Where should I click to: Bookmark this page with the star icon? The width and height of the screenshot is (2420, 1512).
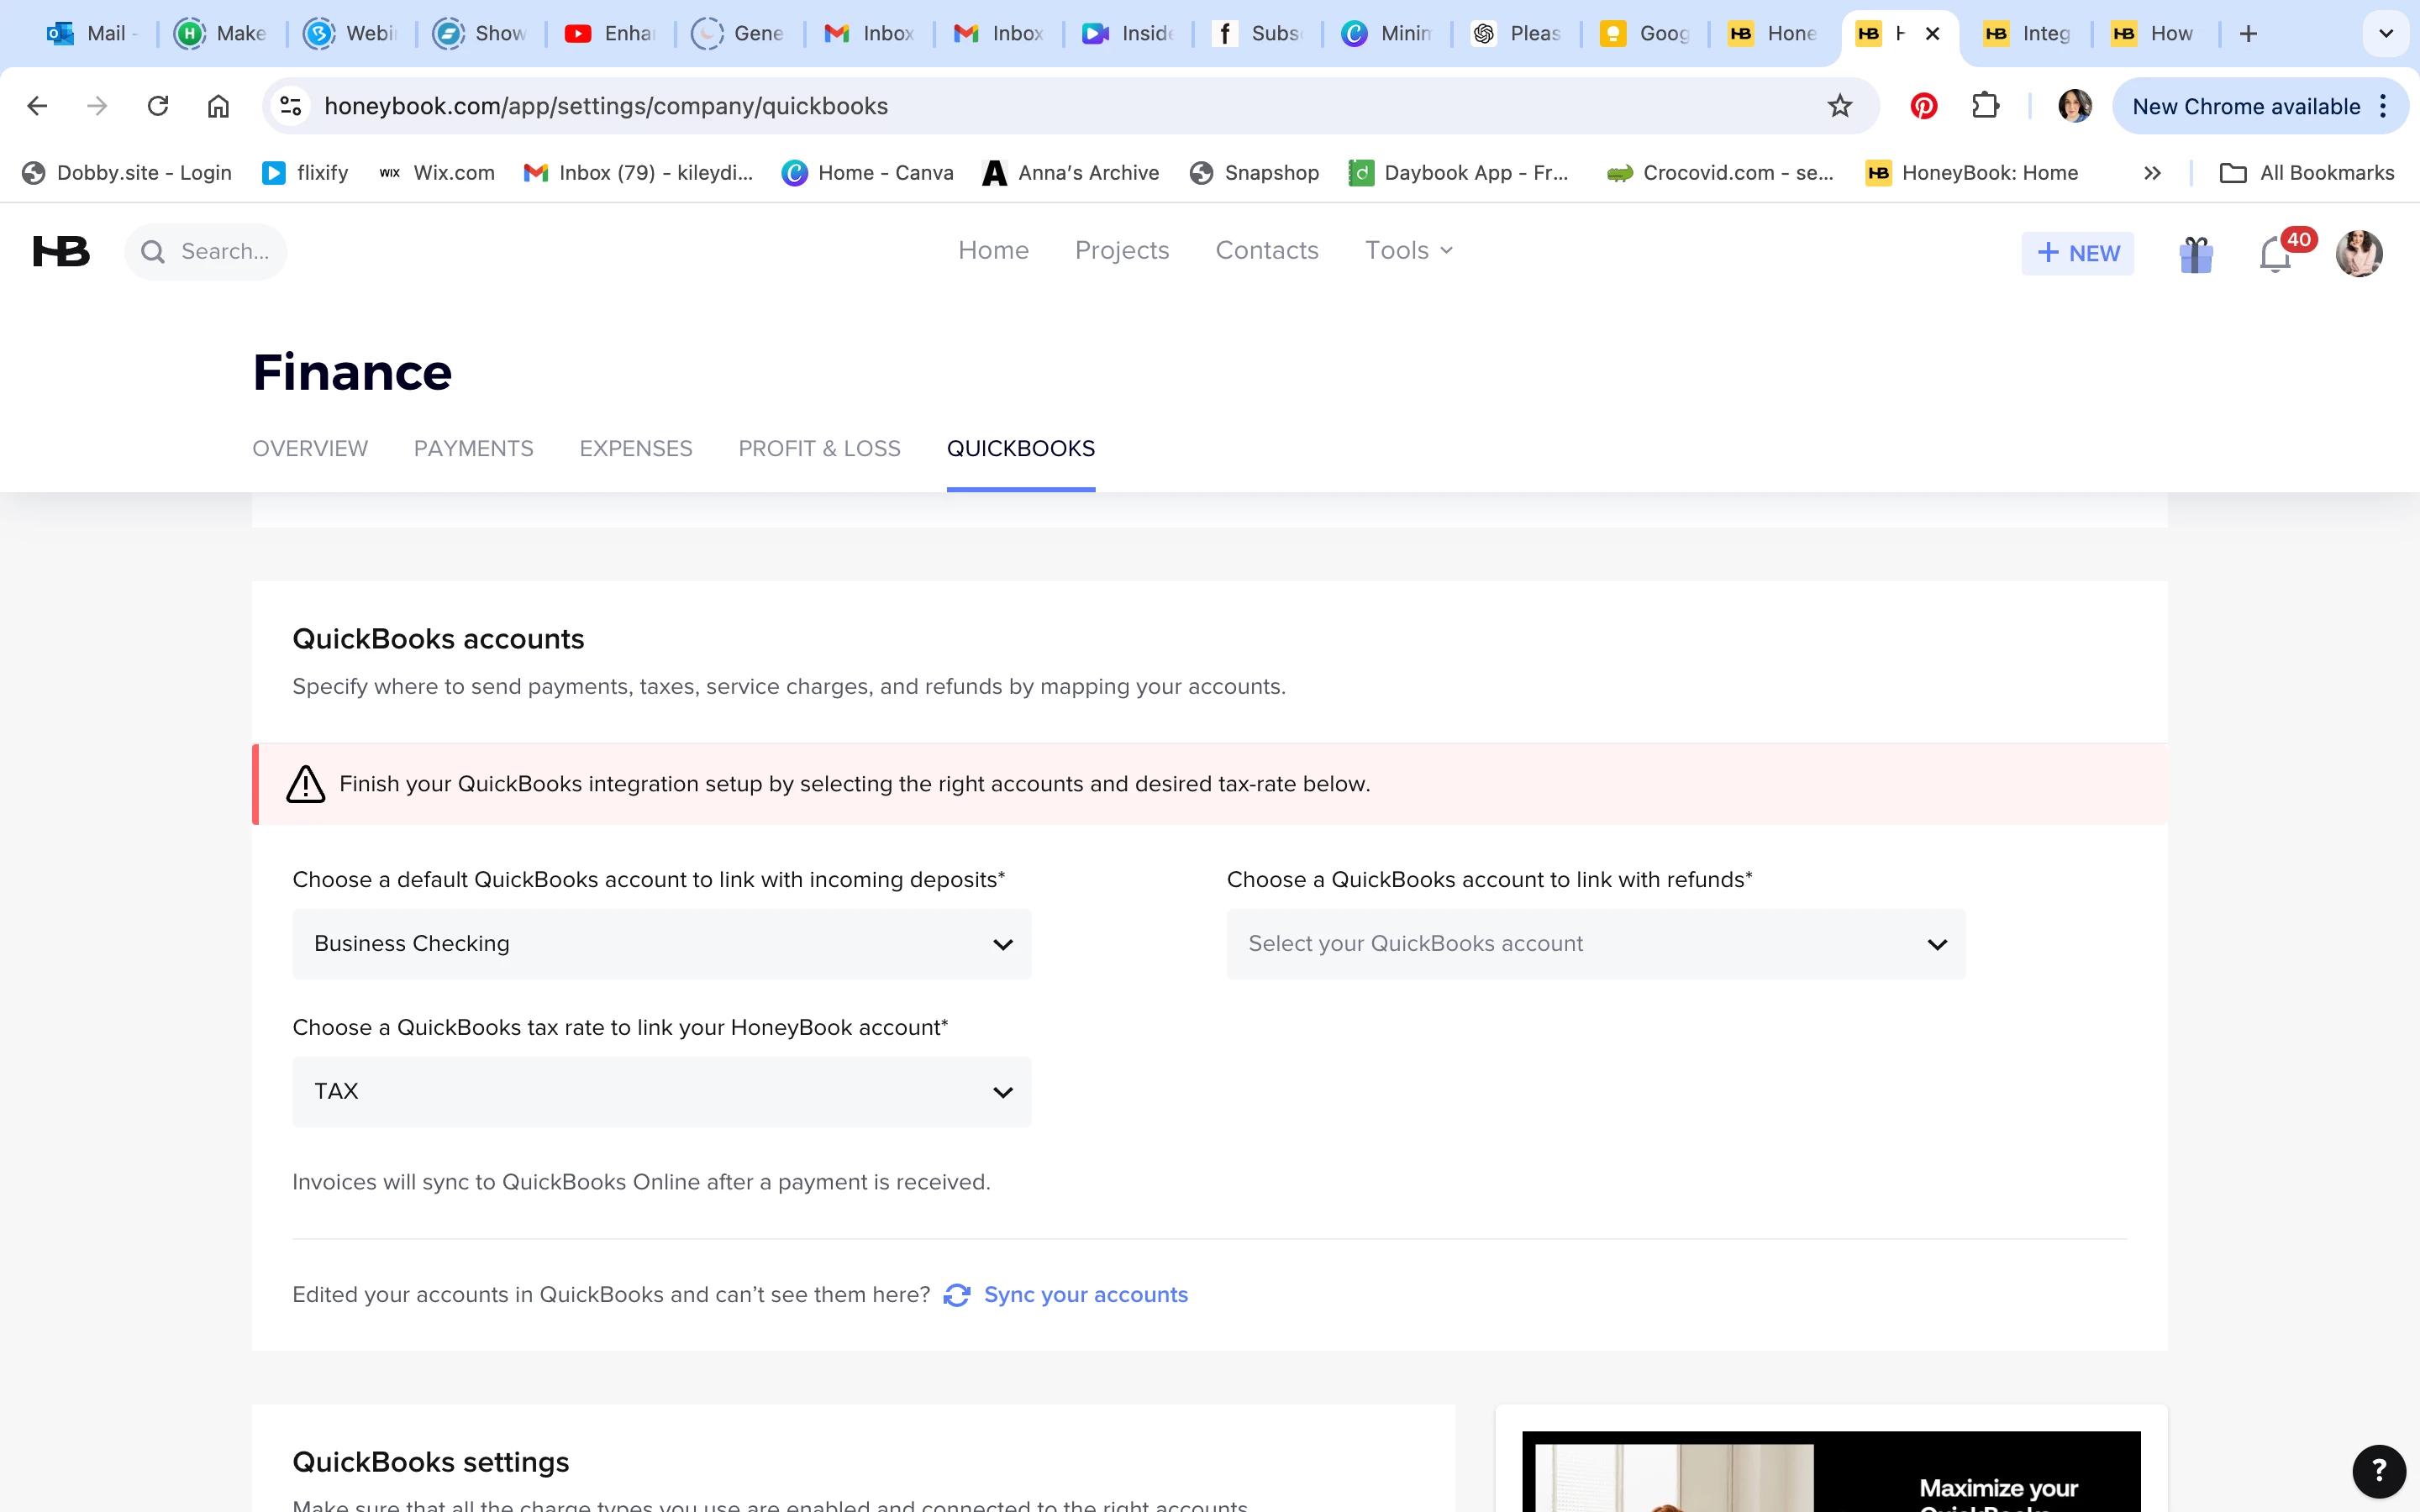pyautogui.click(x=1839, y=106)
